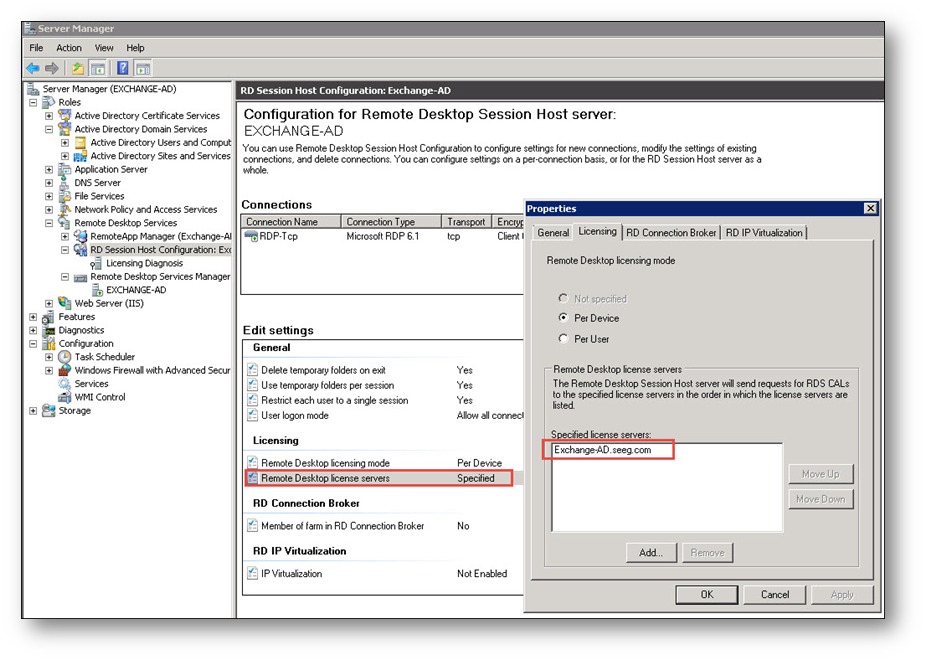This screenshot has width=927, height=661.
Task: Select the Per User licensing mode
Action: pyautogui.click(x=564, y=338)
